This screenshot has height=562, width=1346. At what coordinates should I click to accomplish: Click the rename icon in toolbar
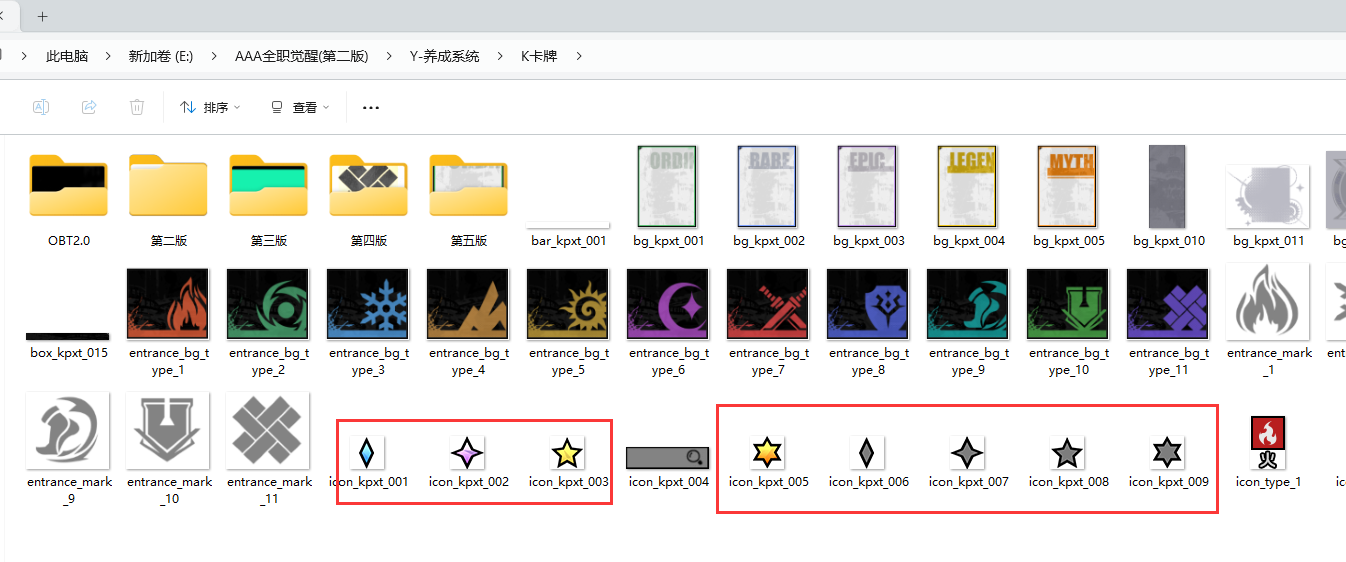pos(41,107)
